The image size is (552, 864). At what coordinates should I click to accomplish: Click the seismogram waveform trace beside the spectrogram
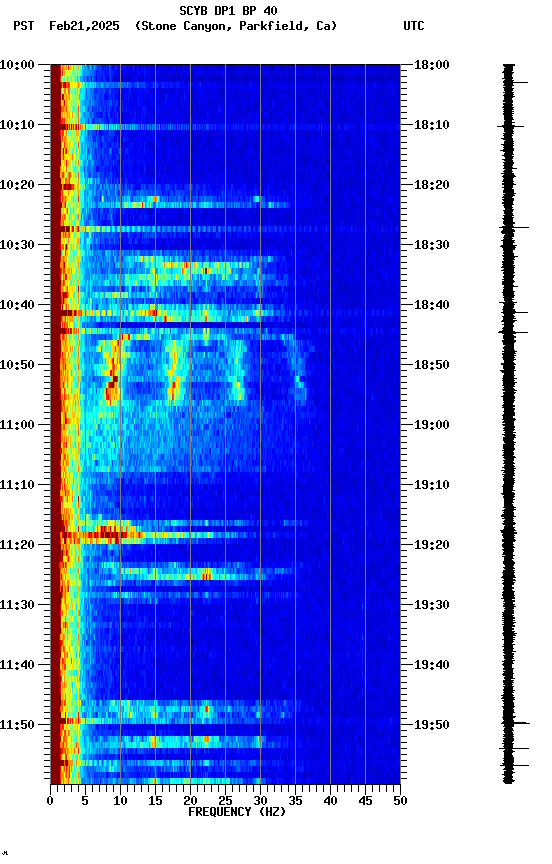tap(508, 424)
